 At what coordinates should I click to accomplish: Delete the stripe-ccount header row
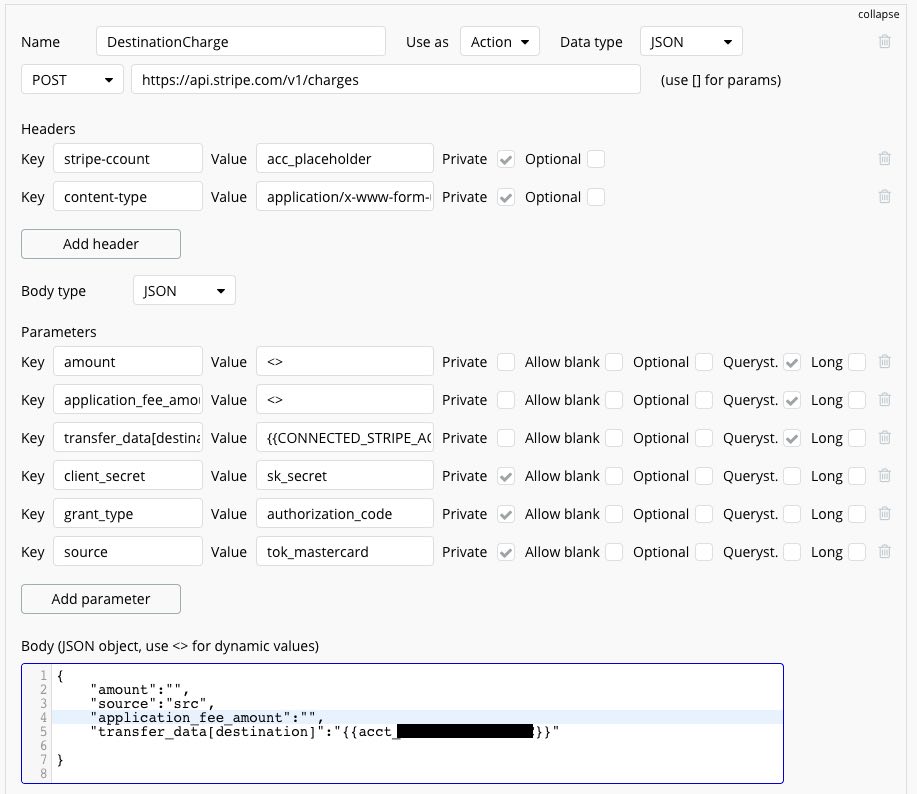884,158
